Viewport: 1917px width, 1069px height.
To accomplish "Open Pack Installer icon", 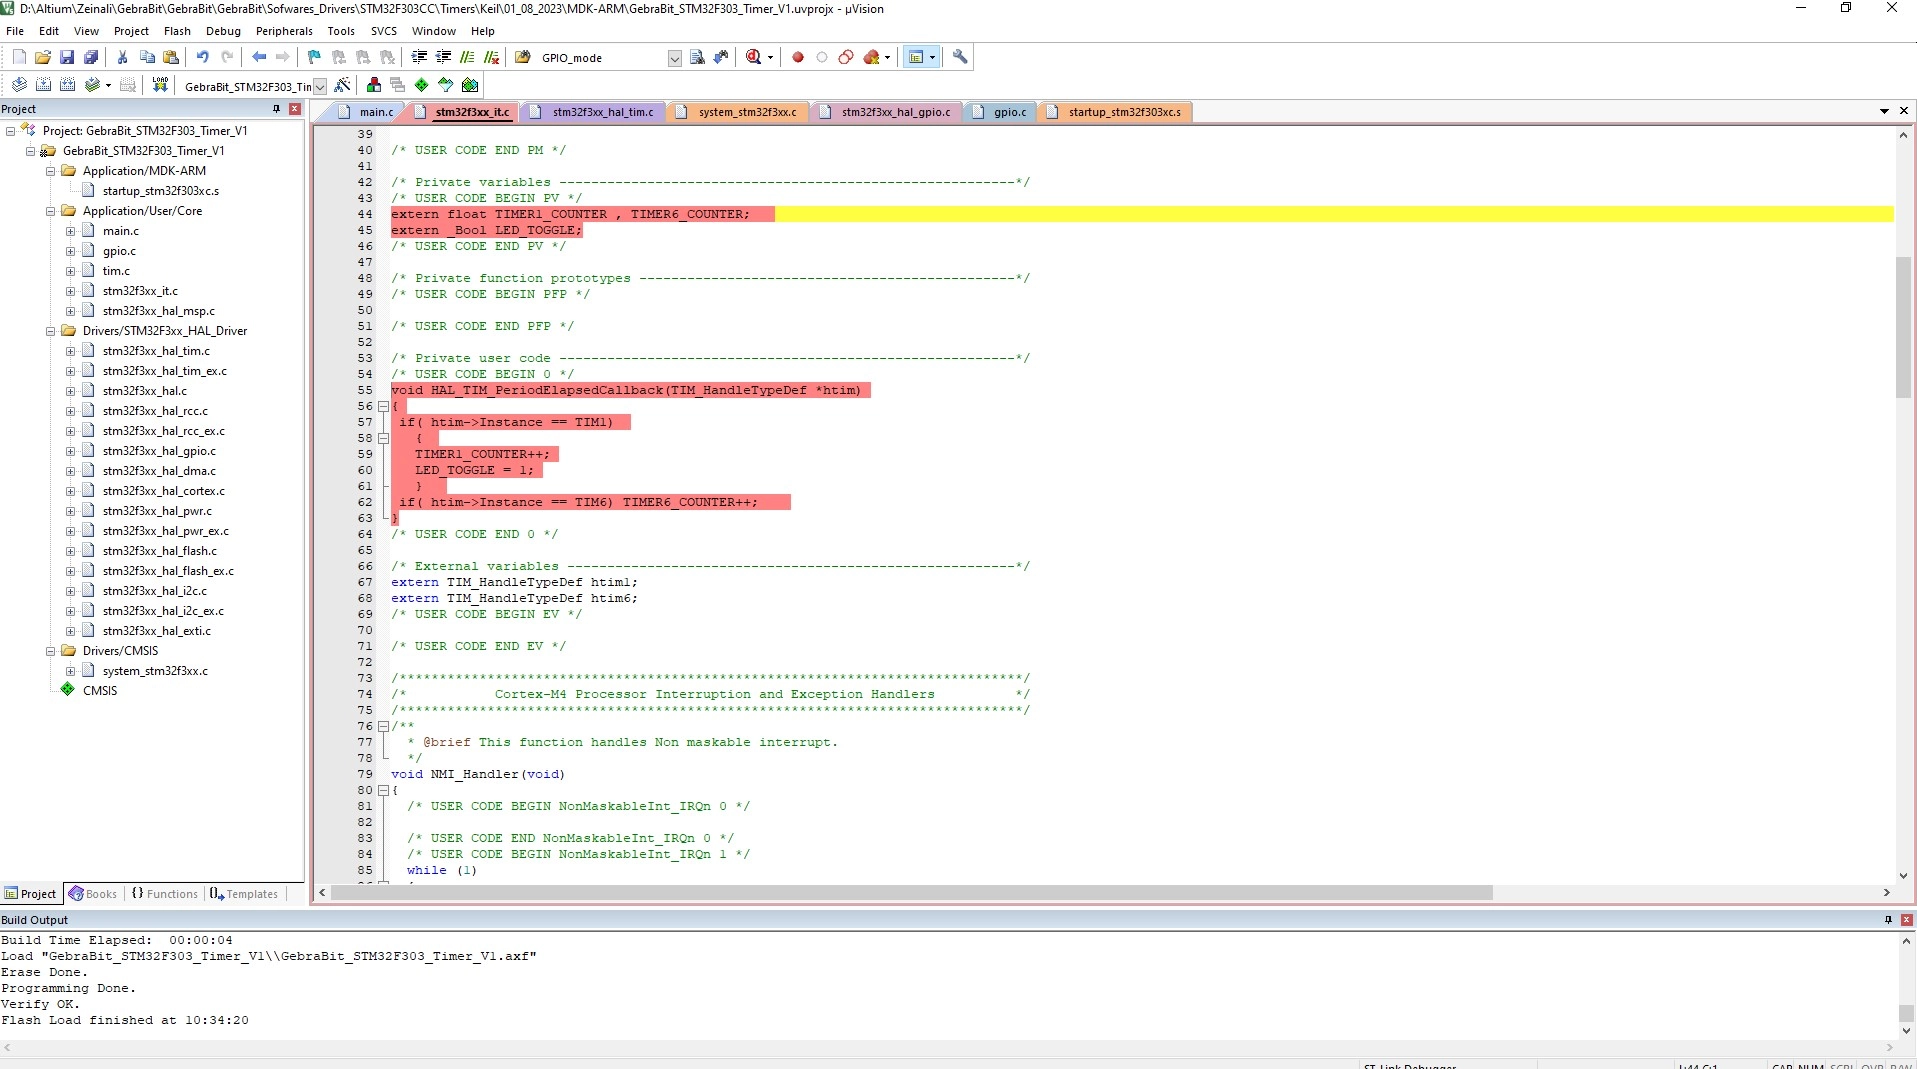I will pyautogui.click(x=470, y=85).
